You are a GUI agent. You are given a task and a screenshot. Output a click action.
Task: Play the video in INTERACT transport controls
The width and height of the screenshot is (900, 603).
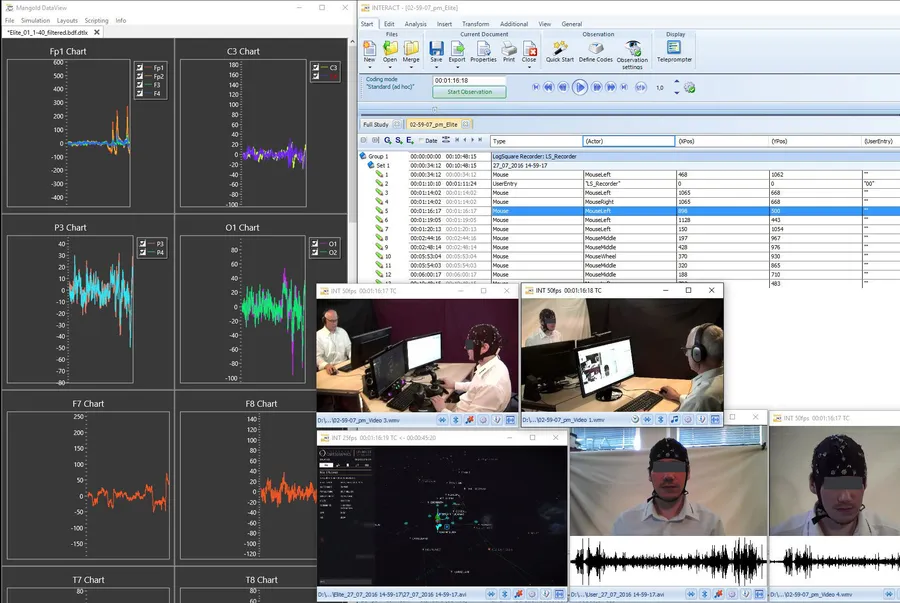click(580, 86)
